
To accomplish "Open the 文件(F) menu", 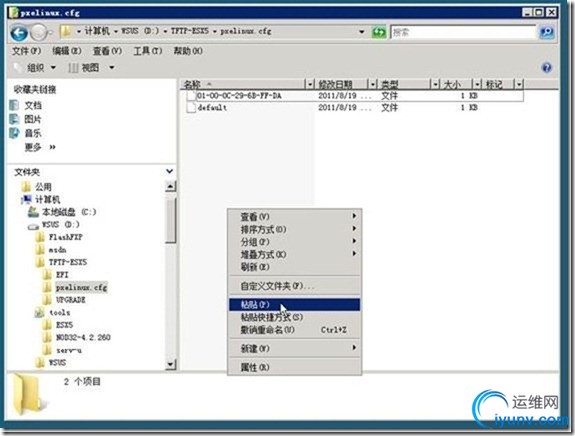I will tap(26, 51).
